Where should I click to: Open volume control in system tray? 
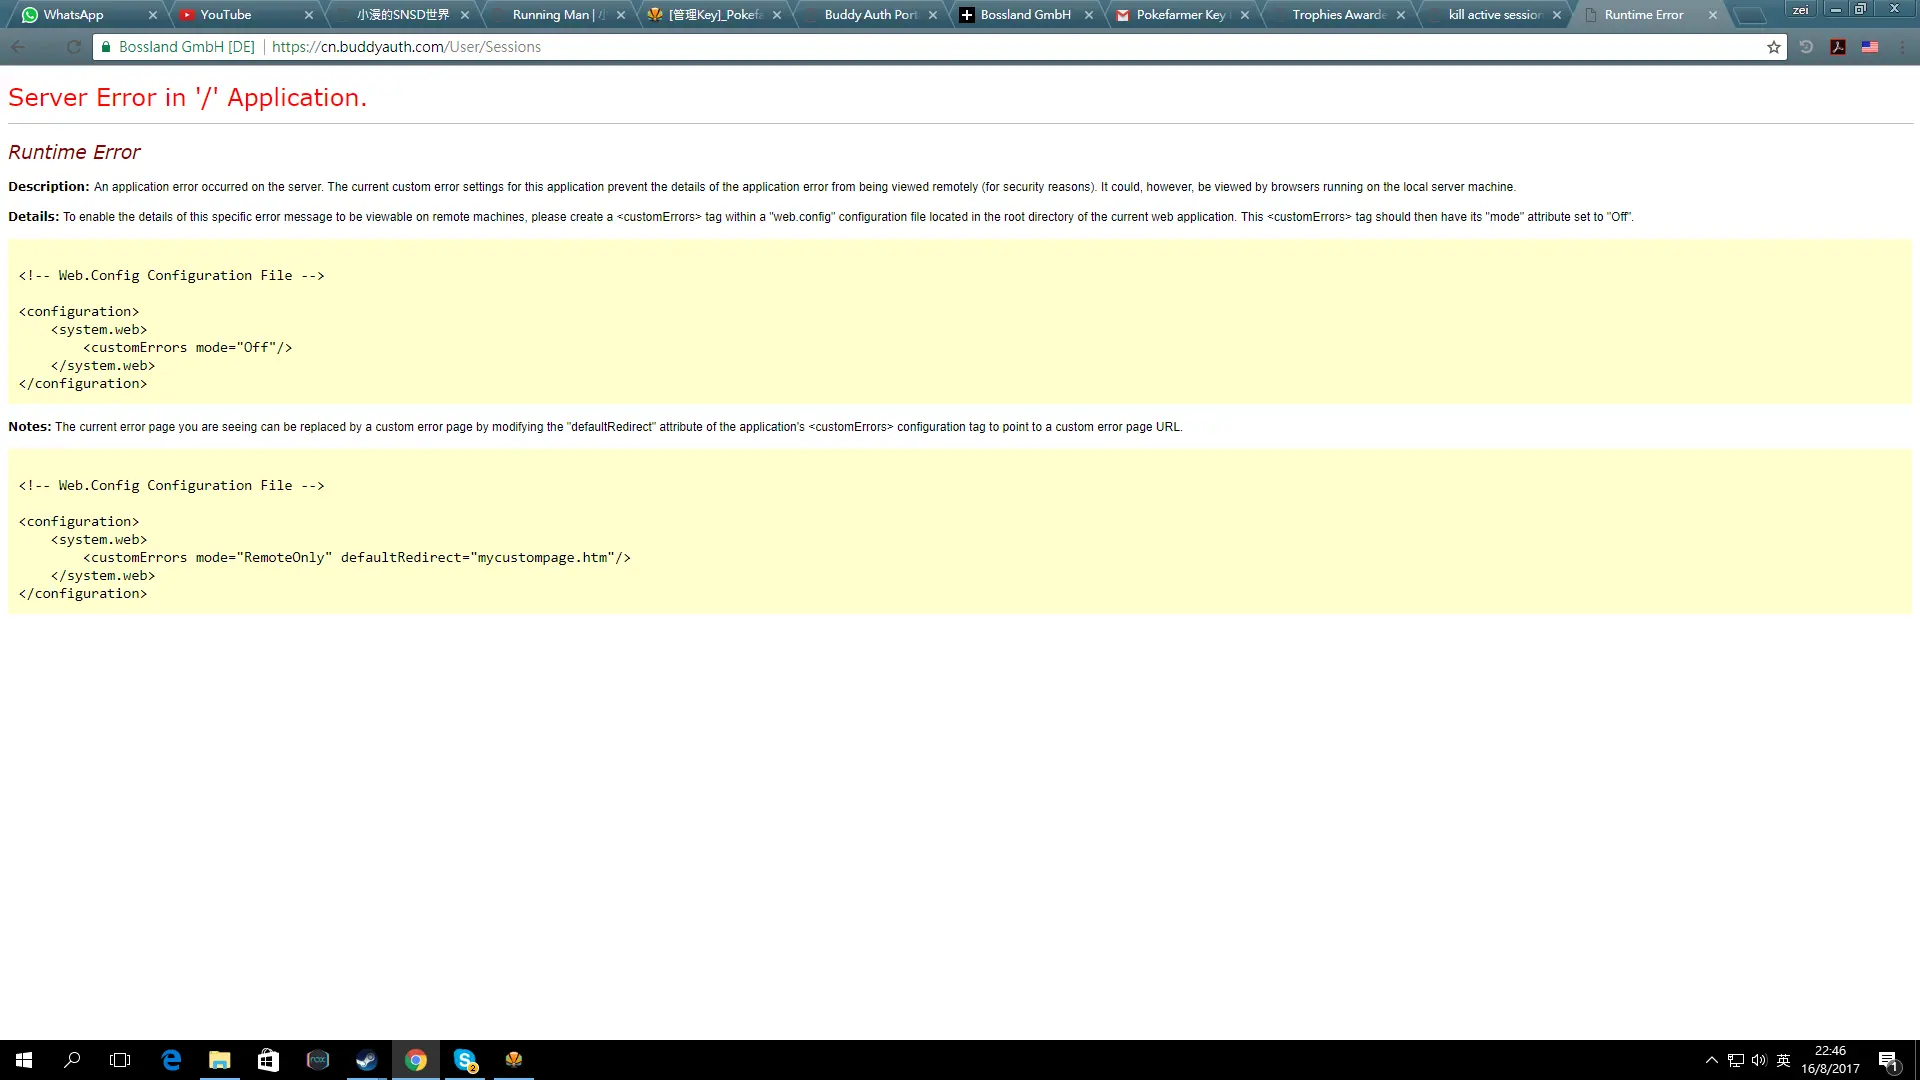[1759, 1060]
